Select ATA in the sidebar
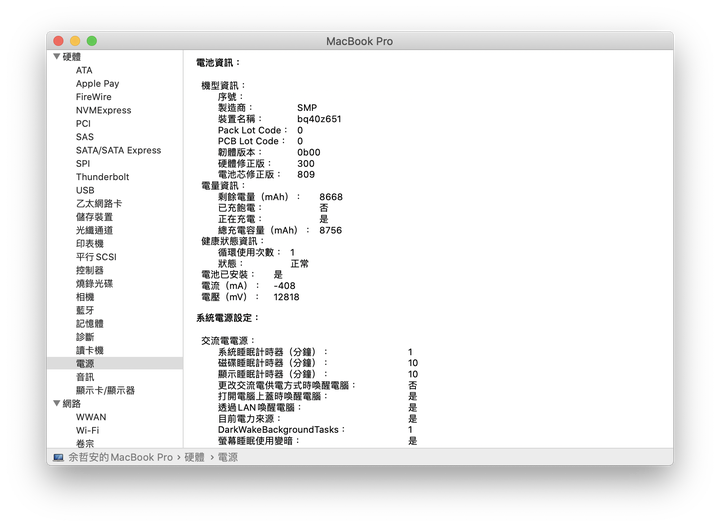The image size is (720, 527). (x=84, y=70)
